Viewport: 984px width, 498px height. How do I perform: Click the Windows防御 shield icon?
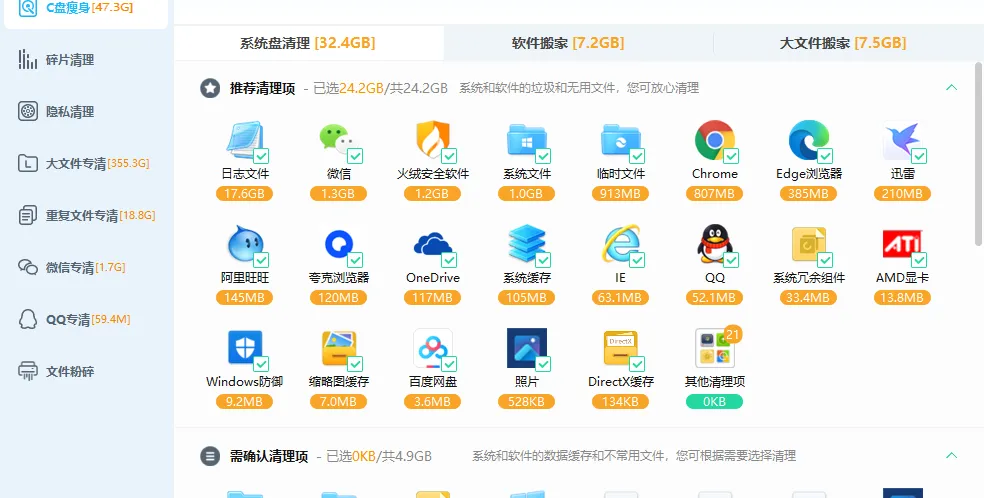pyautogui.click(x=244, y=349)
